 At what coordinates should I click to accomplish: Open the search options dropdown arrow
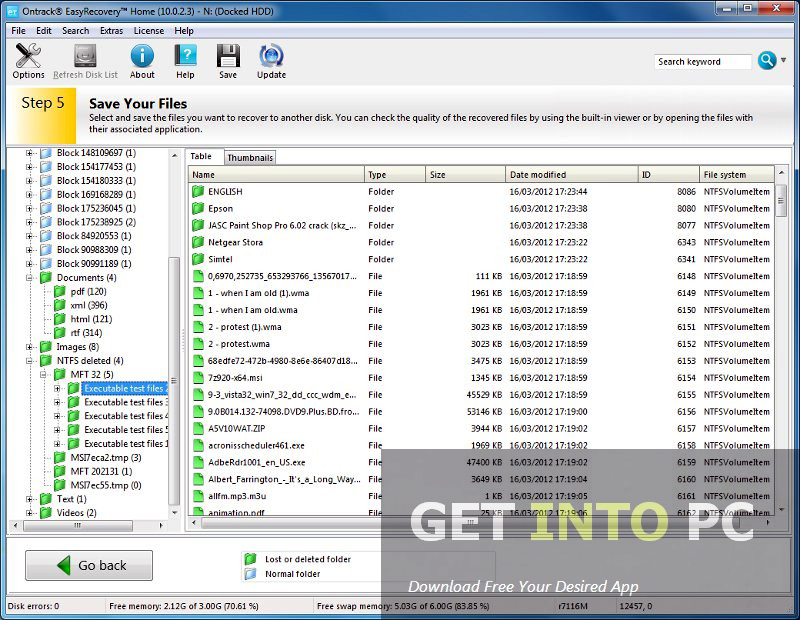pyautogui.click(x=783, y=61)
